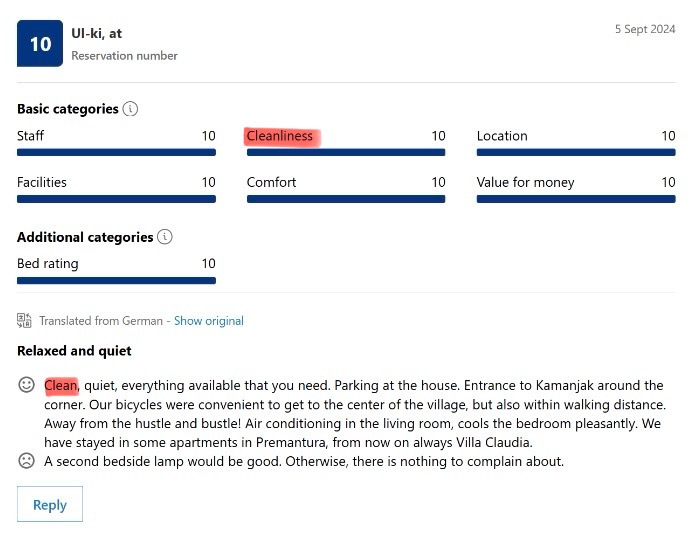Screen dimensions: 696x544
Task: Click the Reply button
Action: (x=50, y=504)
